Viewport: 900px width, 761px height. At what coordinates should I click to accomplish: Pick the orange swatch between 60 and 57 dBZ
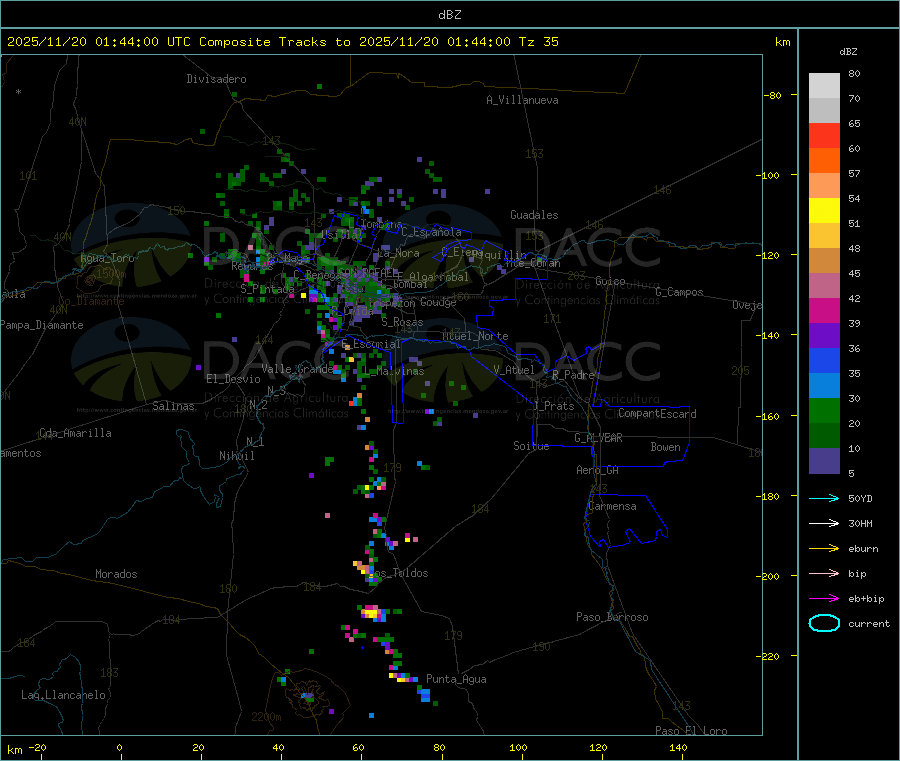point(824,161)
